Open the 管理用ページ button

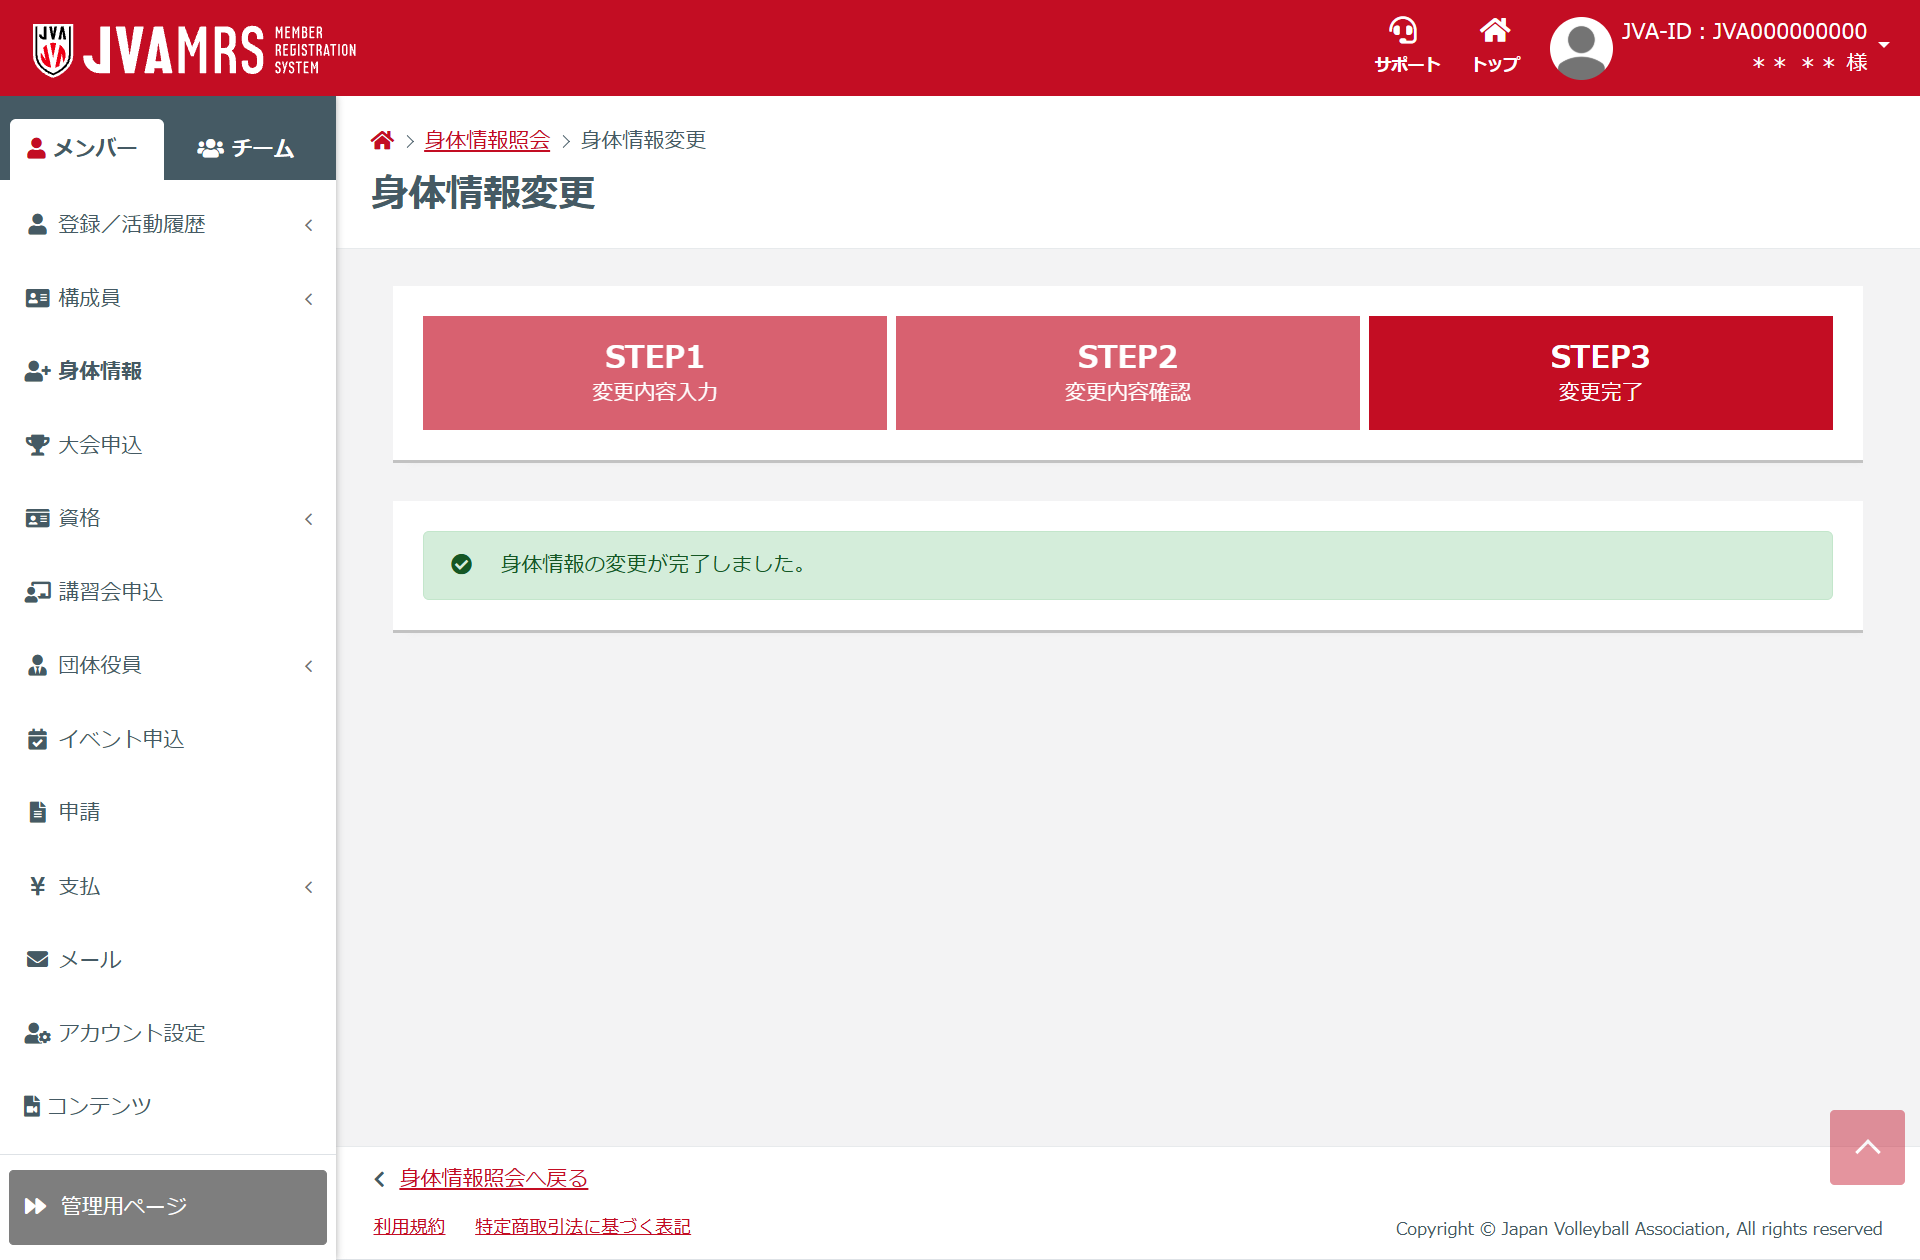click(x=168, y=1207)
